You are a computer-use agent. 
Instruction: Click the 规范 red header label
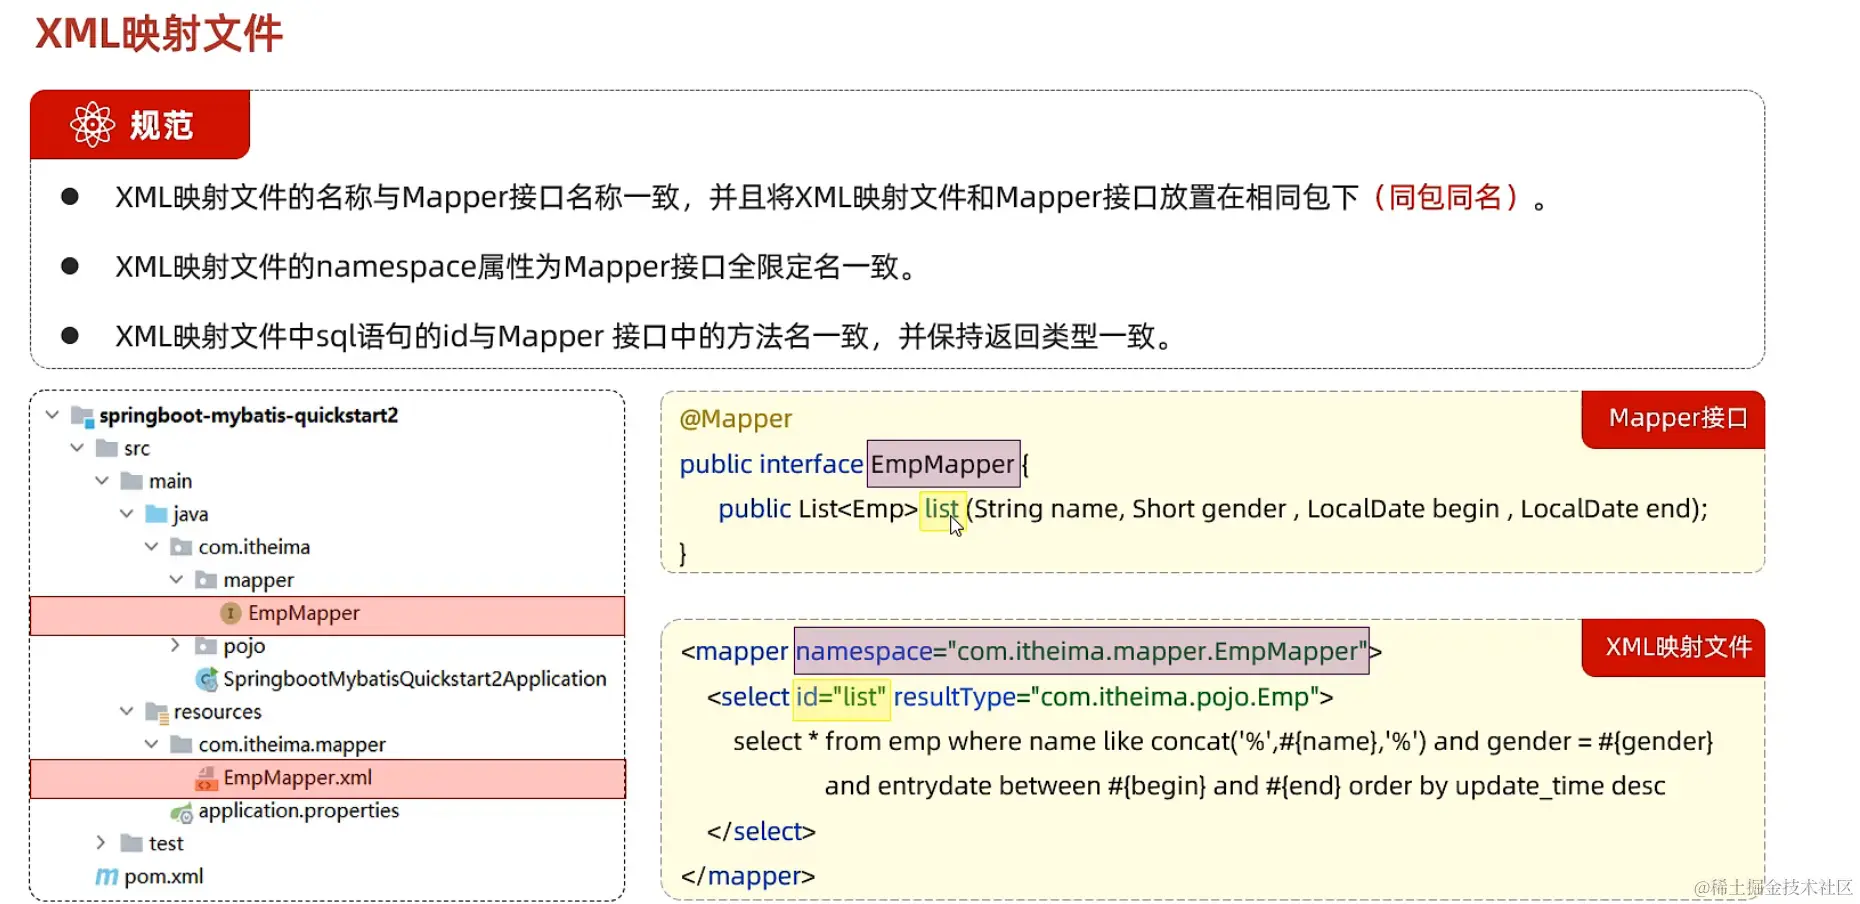pyautogui.click(x=140, y=125)
